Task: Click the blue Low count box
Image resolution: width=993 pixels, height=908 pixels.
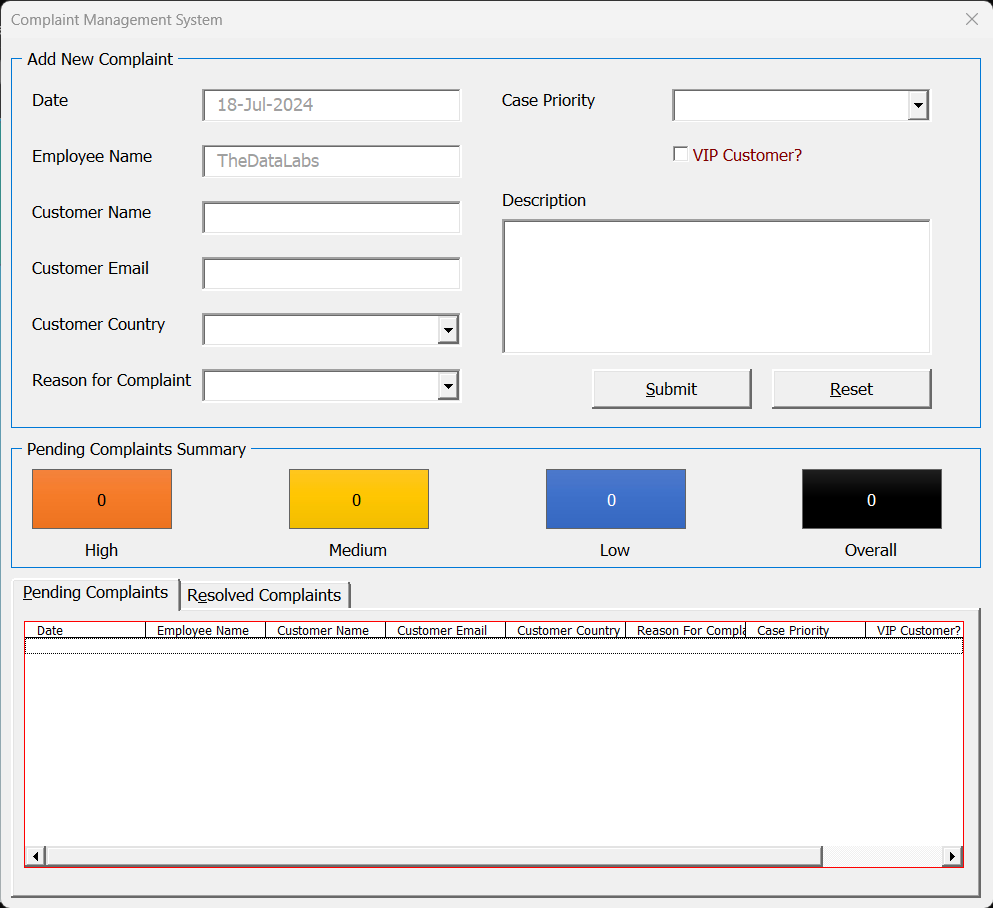Action: (616, 499)
